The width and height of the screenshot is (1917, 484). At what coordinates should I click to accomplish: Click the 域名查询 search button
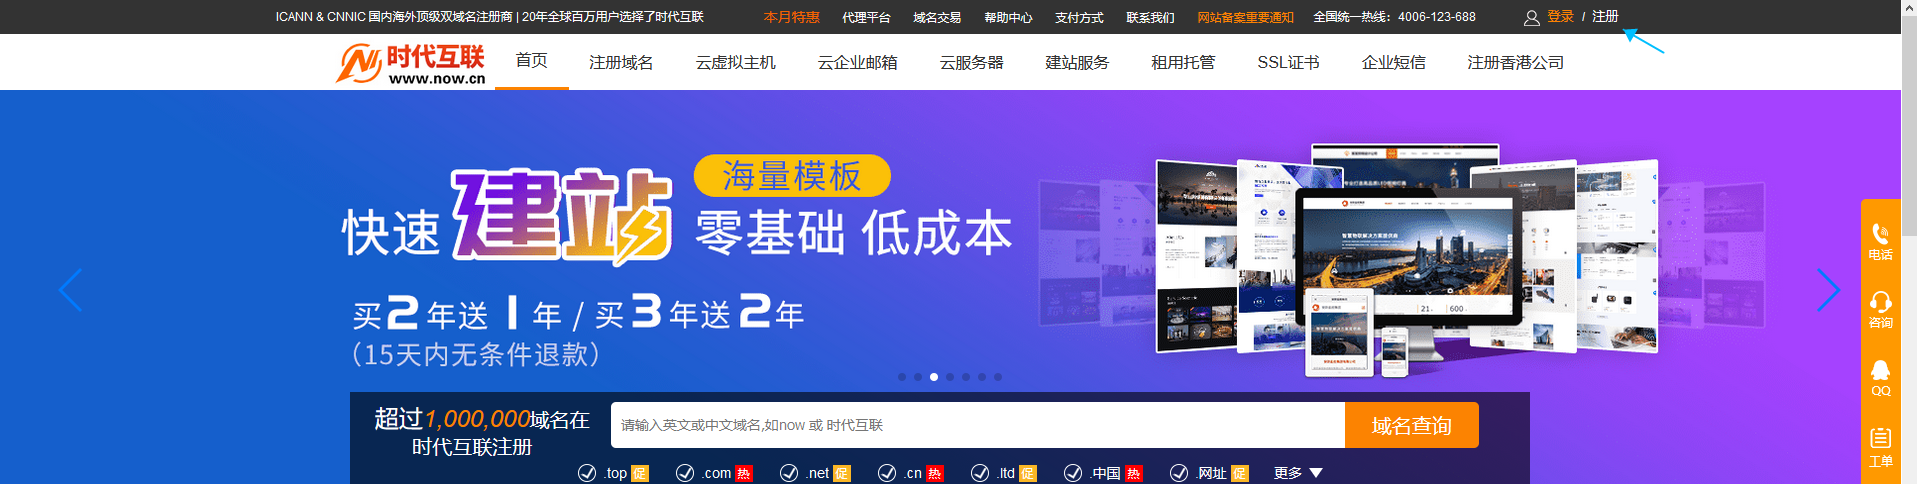tap(1411, 425)
